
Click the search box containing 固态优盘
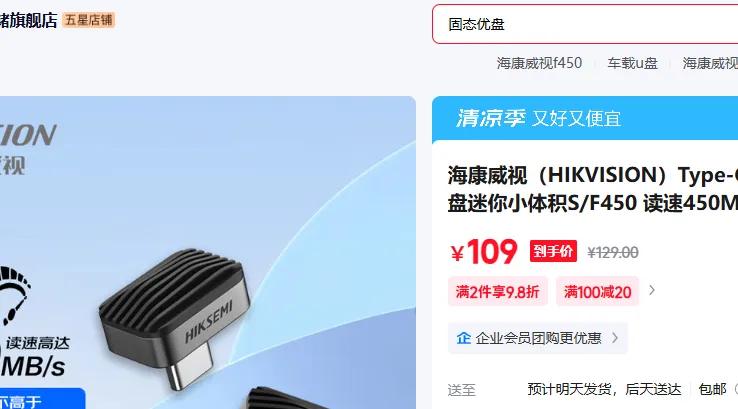click(585, 24)
